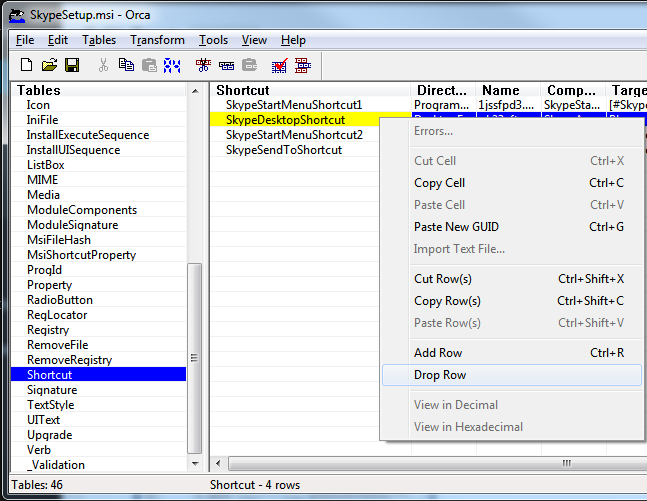Open the View menu

click(x=254, y=40)
